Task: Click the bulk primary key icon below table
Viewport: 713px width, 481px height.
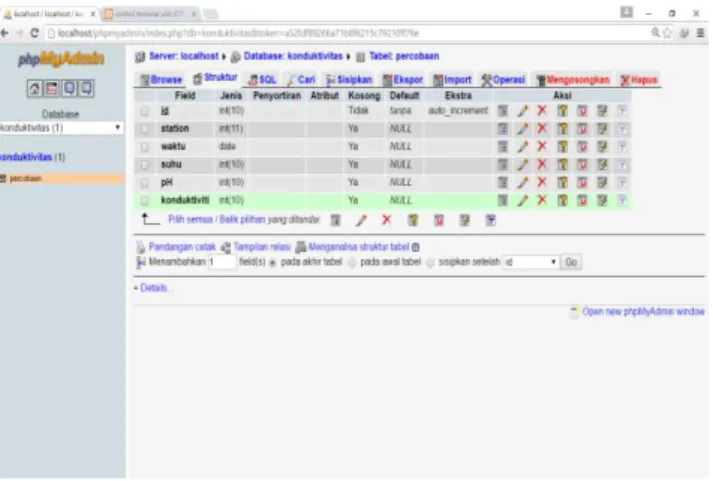Action: point(413,220)
